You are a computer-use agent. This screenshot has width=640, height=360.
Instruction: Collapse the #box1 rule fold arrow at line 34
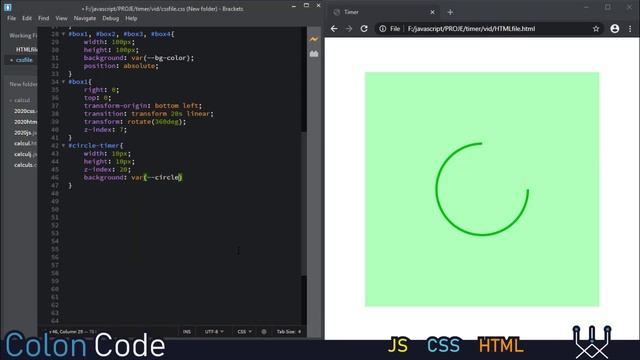63,82
